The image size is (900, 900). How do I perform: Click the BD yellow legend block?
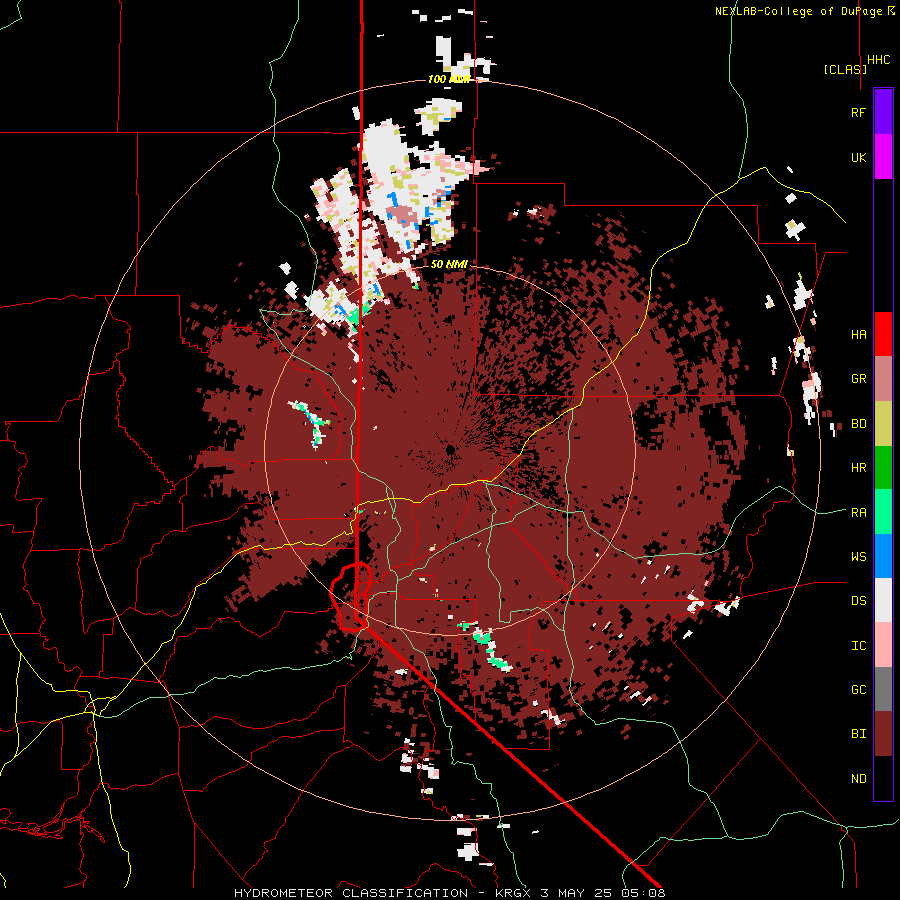pyautogui.click(x=883, y=424)
